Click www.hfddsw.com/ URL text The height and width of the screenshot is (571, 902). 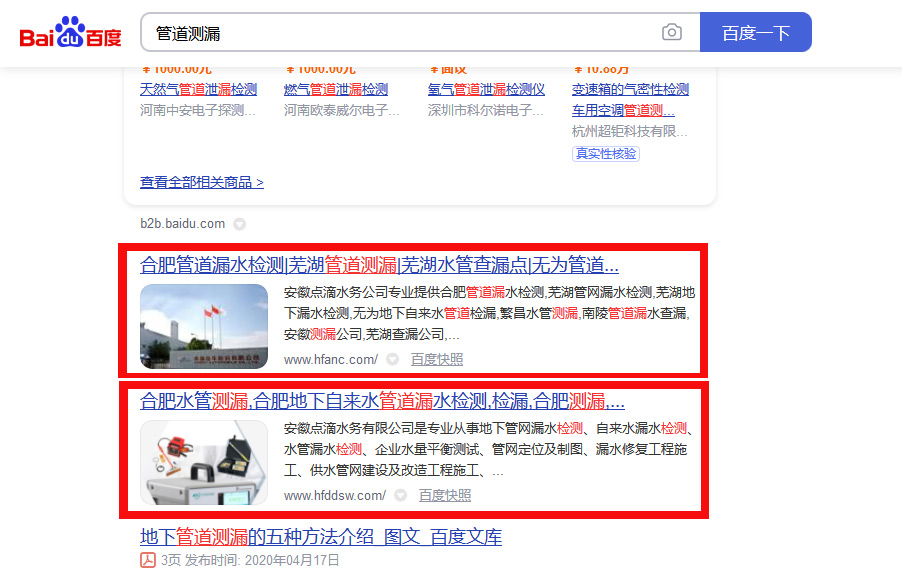pyautogui.click(x=335, y=496)
